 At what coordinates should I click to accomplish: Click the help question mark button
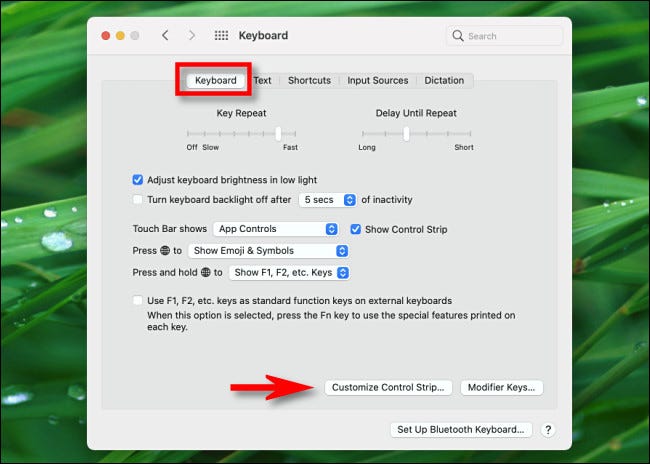pos(548,429)
